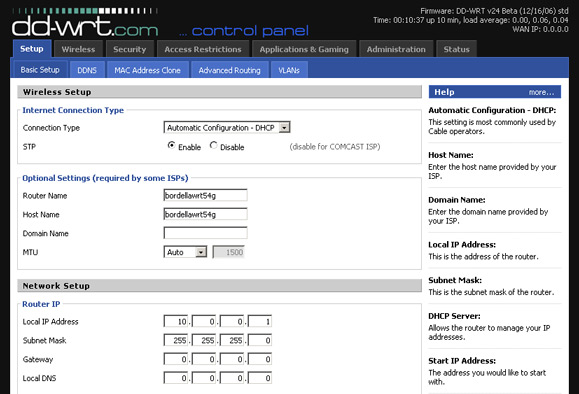This screenshot has width=579, height=394.
Task: Click second octet of Local DNS
Action: tap(204, 378)
